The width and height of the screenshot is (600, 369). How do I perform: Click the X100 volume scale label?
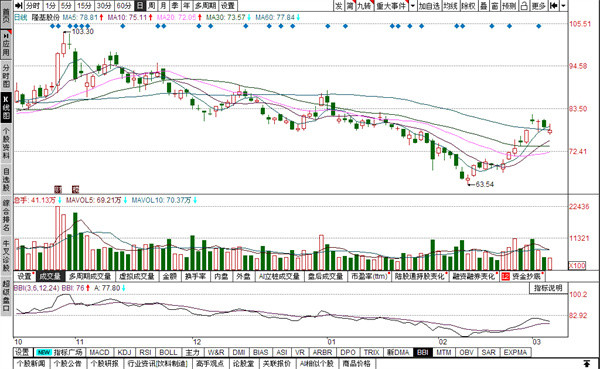click(577, 266)
